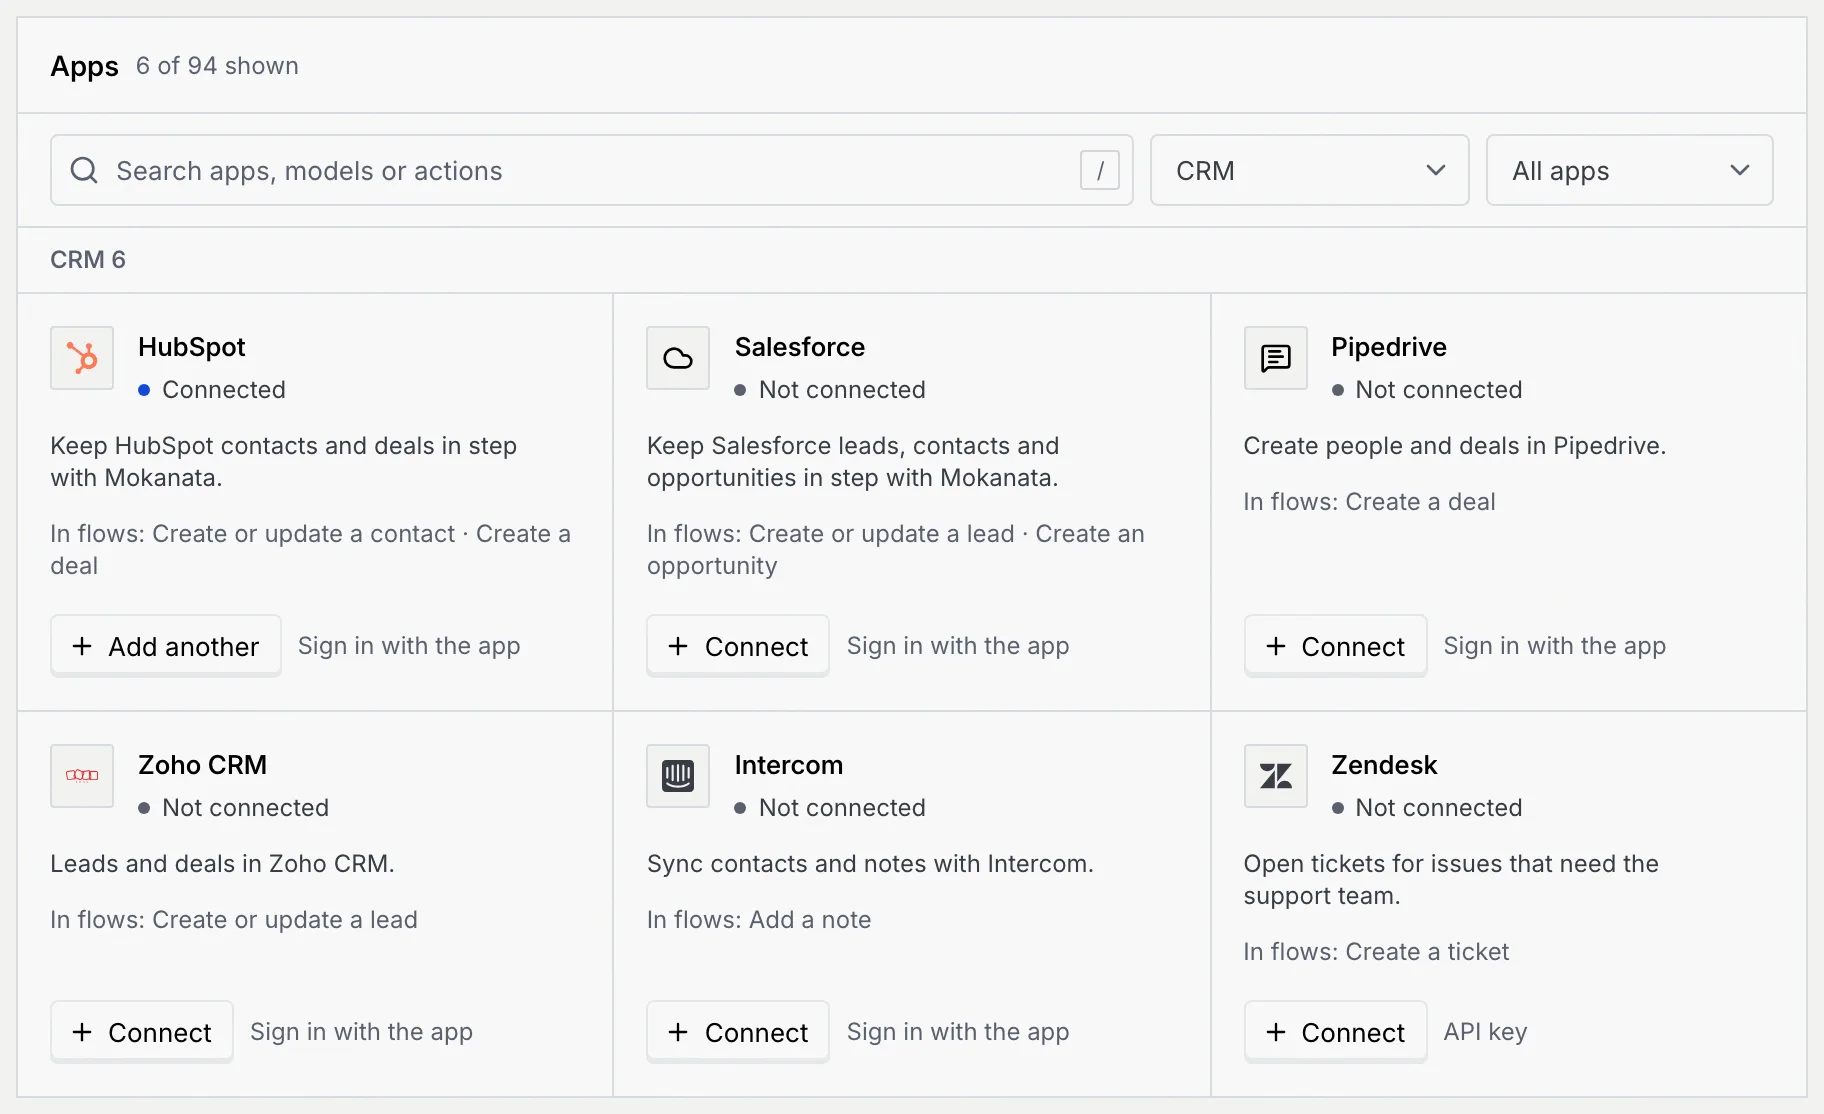Click the '6 of 94 shown' count

(217, 66)
